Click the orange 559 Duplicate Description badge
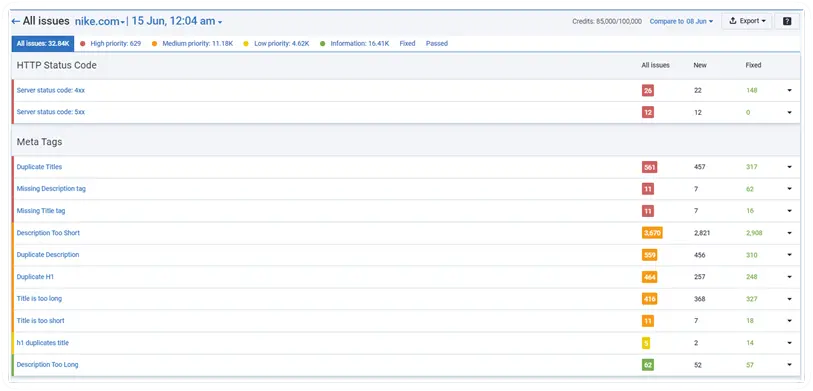 tap(650, 255)
